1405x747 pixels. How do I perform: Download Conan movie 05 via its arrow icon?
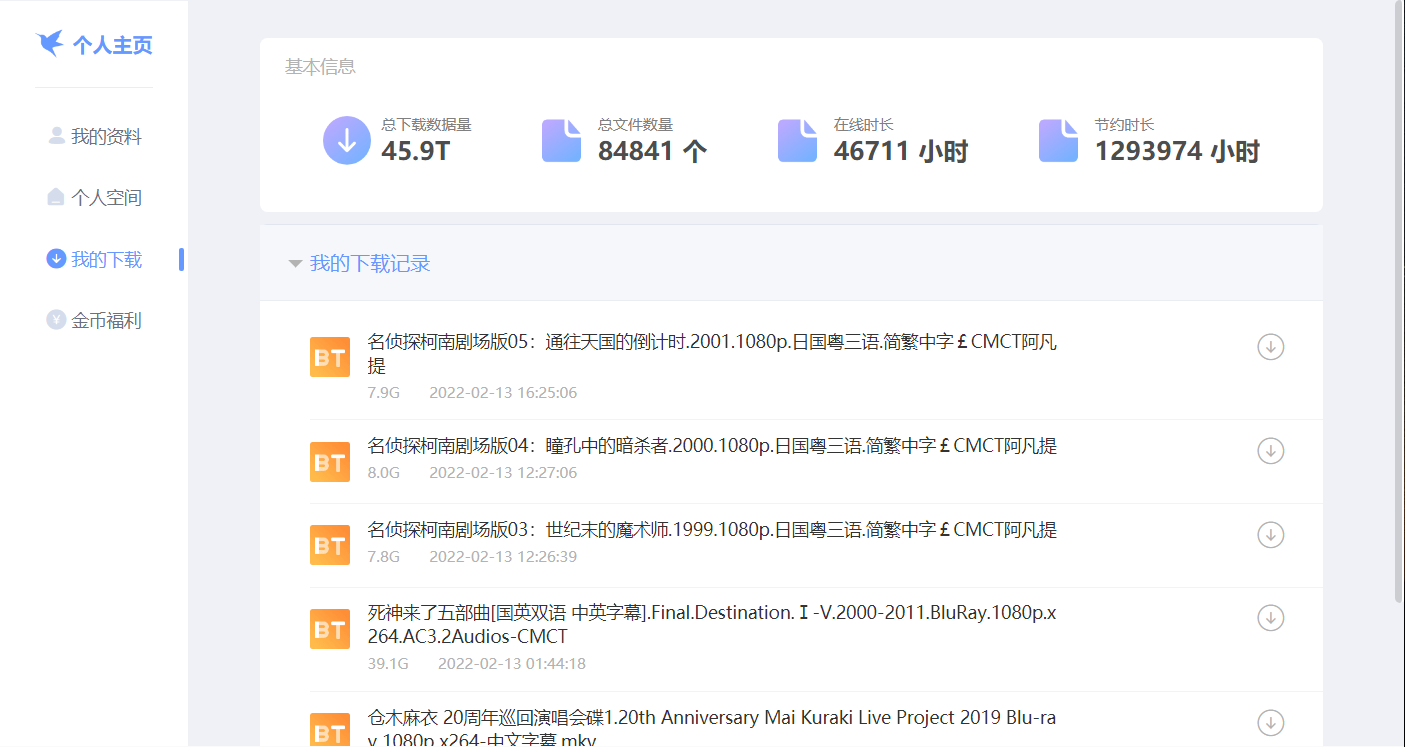(1270, 347)
